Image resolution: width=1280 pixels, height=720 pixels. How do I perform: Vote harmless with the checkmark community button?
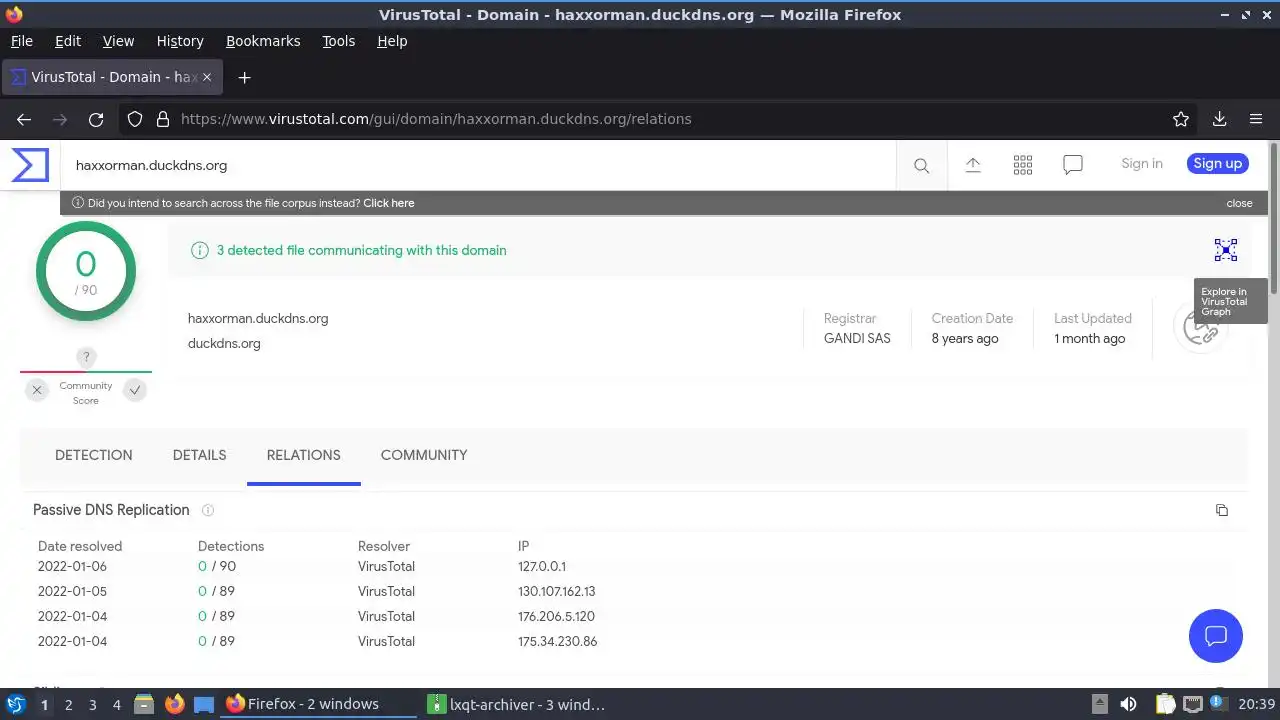coord(135,390)
